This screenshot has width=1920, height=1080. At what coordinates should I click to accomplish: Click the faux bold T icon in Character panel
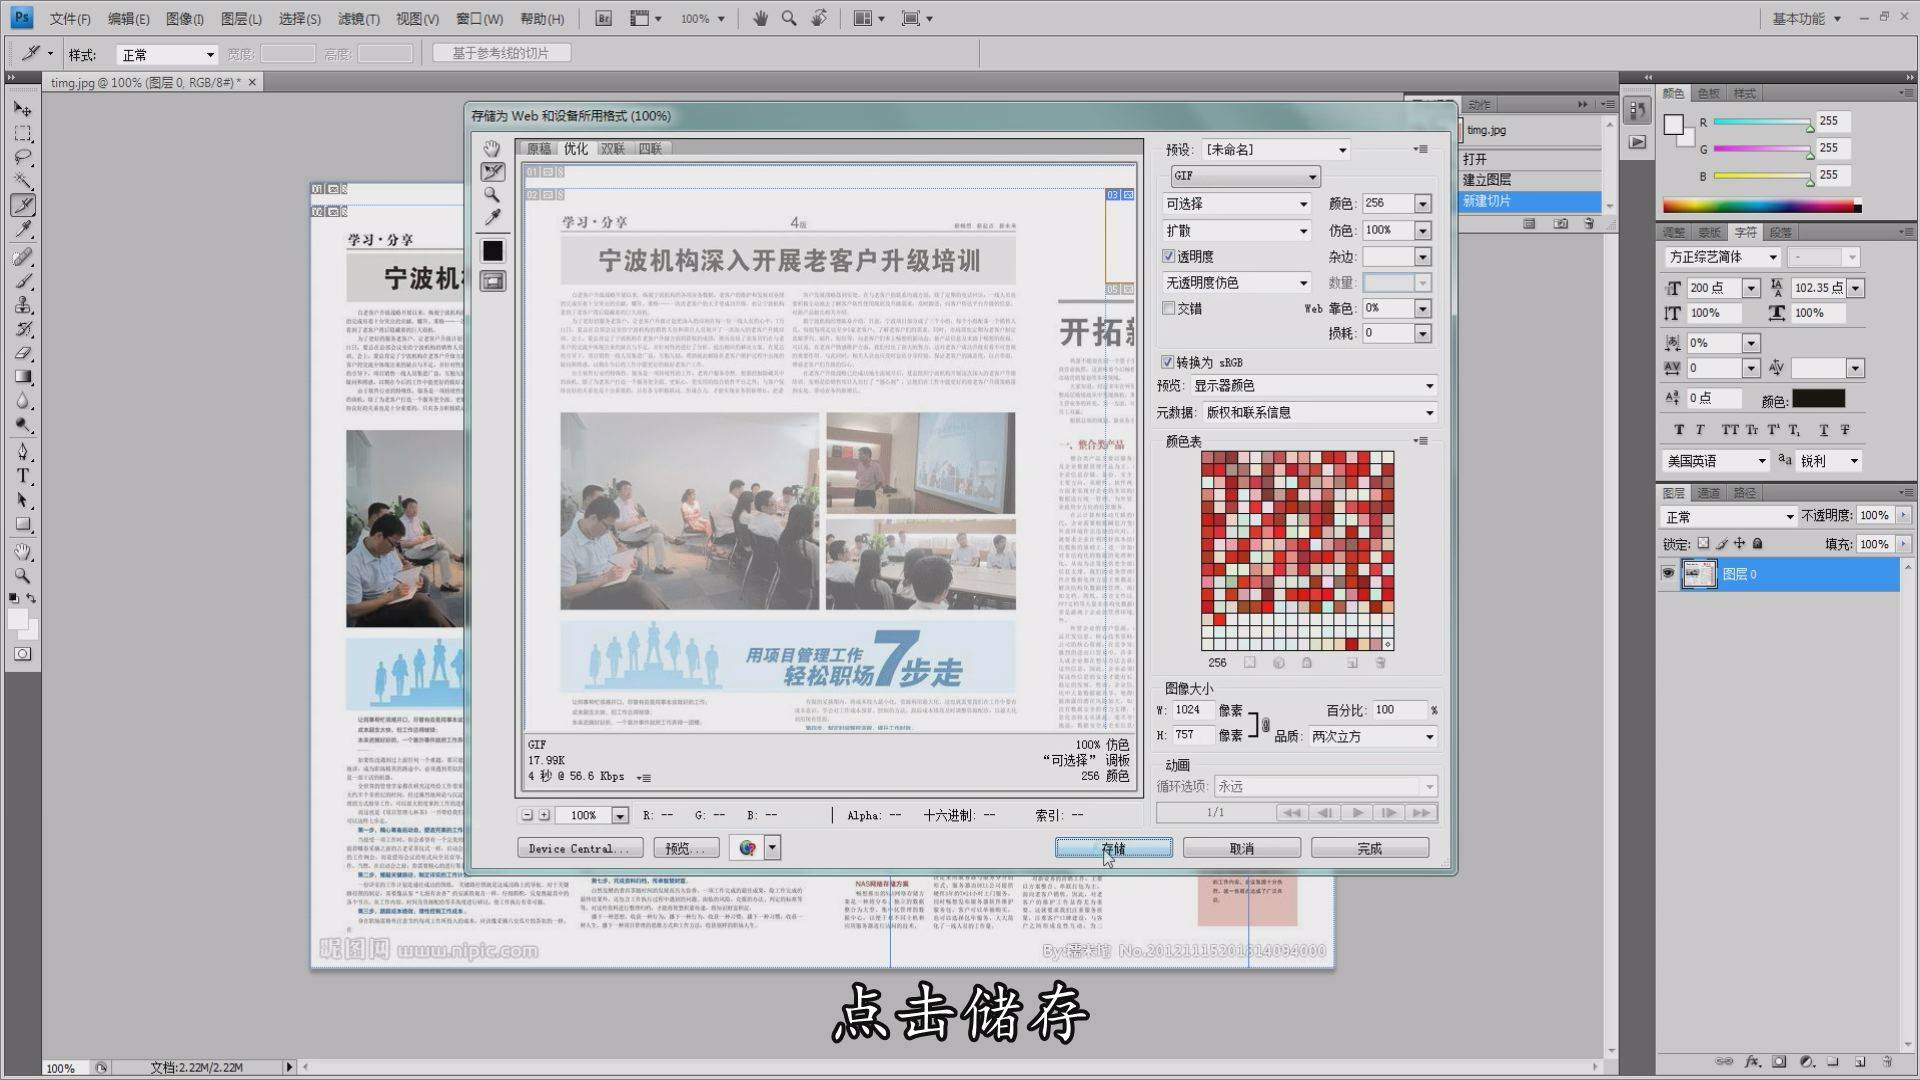pyautogui.click(x=1679, y=430)
